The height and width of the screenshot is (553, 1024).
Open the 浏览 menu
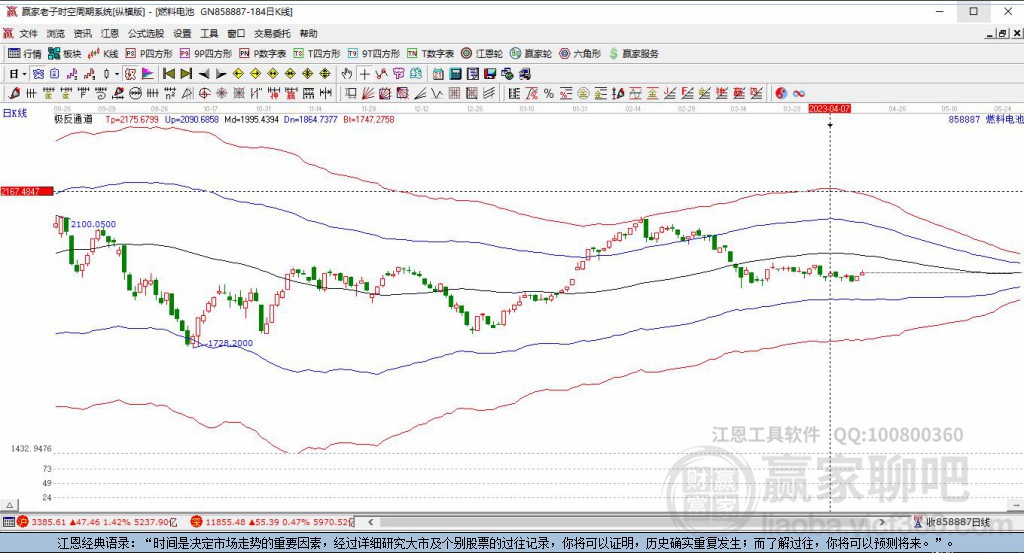(56, 33)
